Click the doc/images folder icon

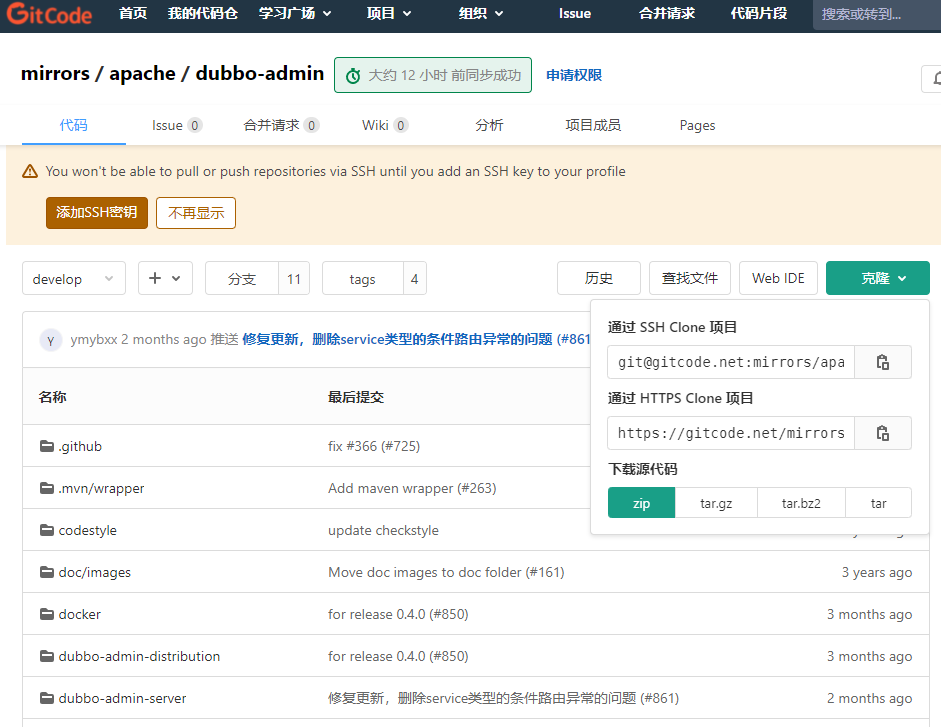pyautogui.click(x=47, y=572)
